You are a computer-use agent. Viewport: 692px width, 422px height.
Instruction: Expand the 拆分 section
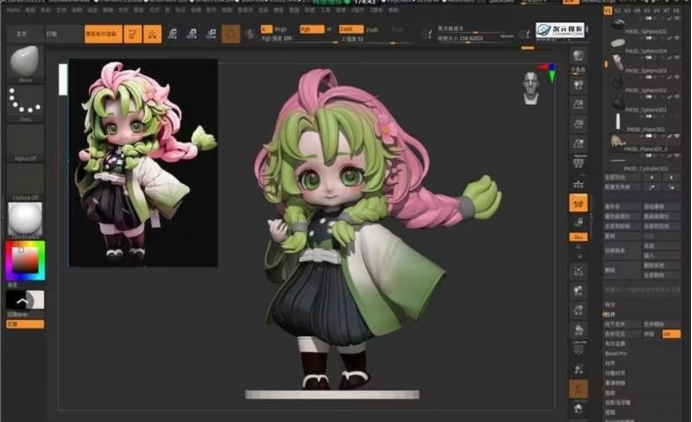click(x=610, y=305)
